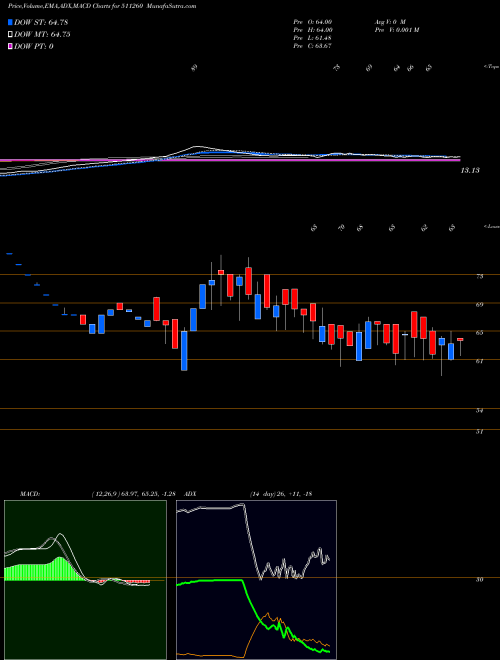Click the 61 price axis label

click(x=479, y=361)
